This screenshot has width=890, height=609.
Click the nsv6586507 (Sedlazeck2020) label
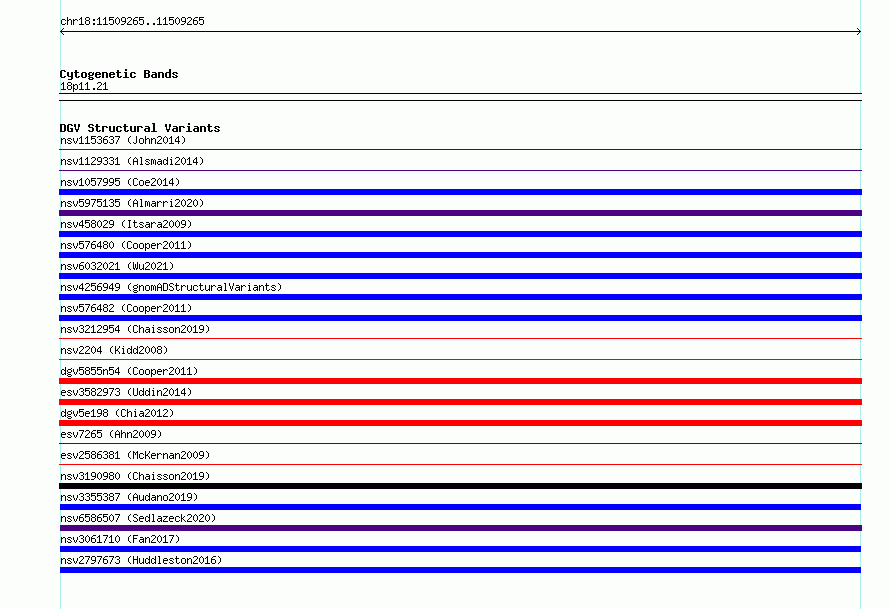click(138, 518)
